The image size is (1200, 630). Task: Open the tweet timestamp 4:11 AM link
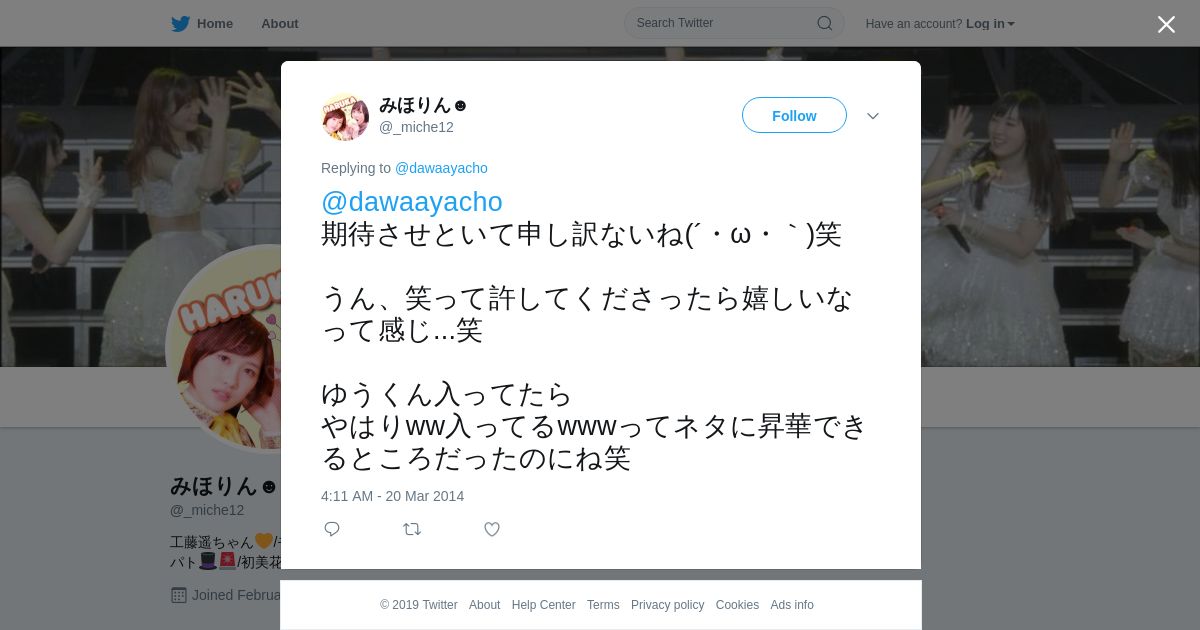coord(393,496)
